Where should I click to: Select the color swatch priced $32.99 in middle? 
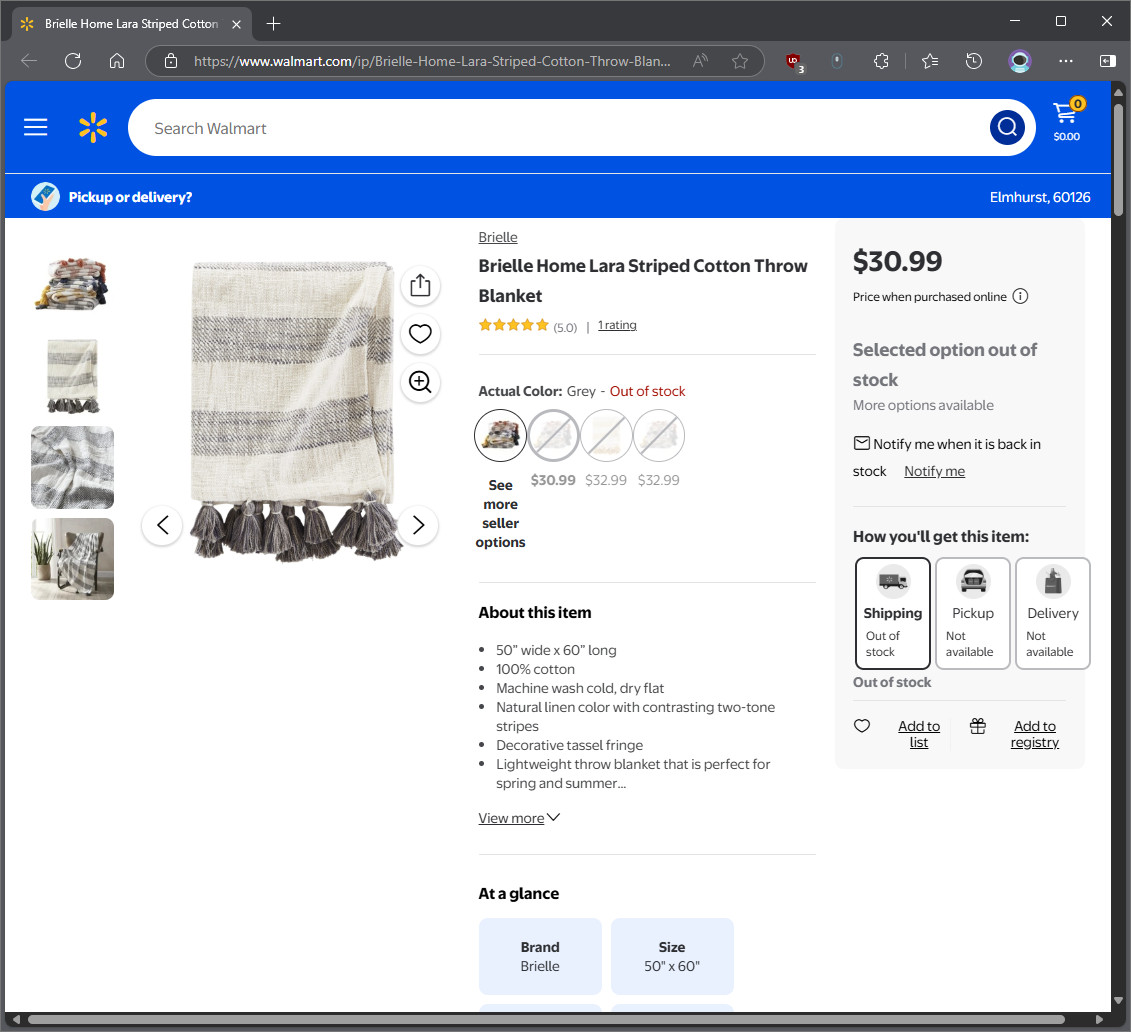[x=606, y=436]
